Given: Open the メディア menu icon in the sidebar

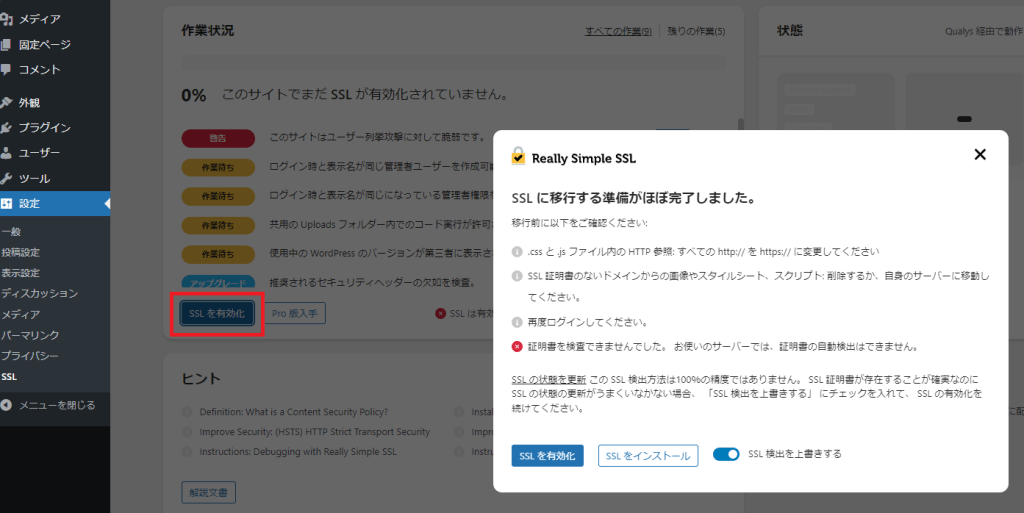Looking at the screenshot, I should pos(8,19).
